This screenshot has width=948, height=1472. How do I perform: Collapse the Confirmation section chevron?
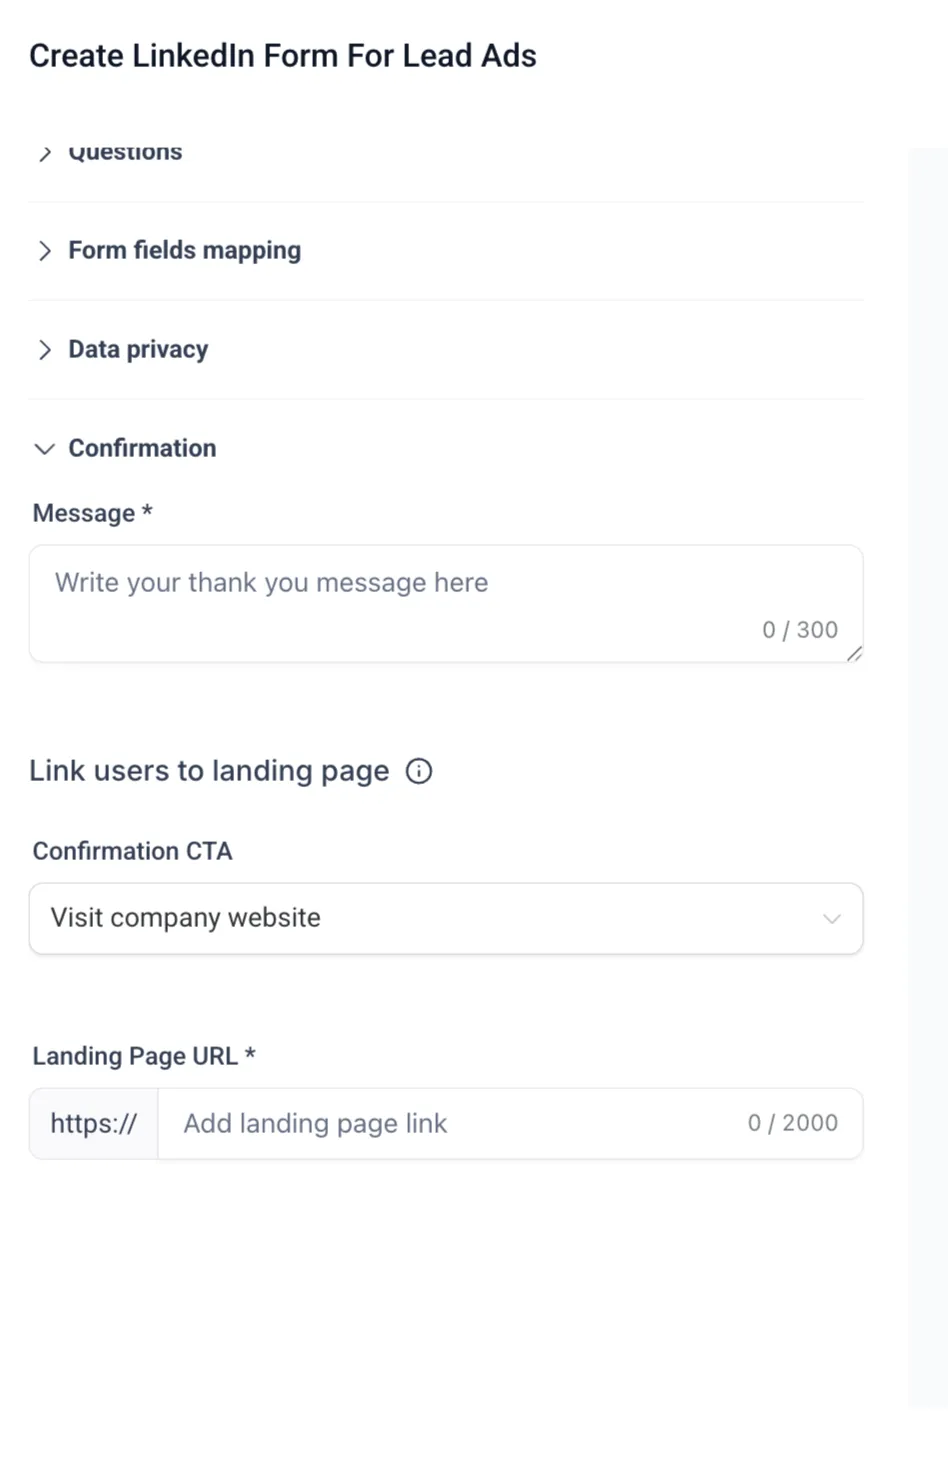click(45, 449)
